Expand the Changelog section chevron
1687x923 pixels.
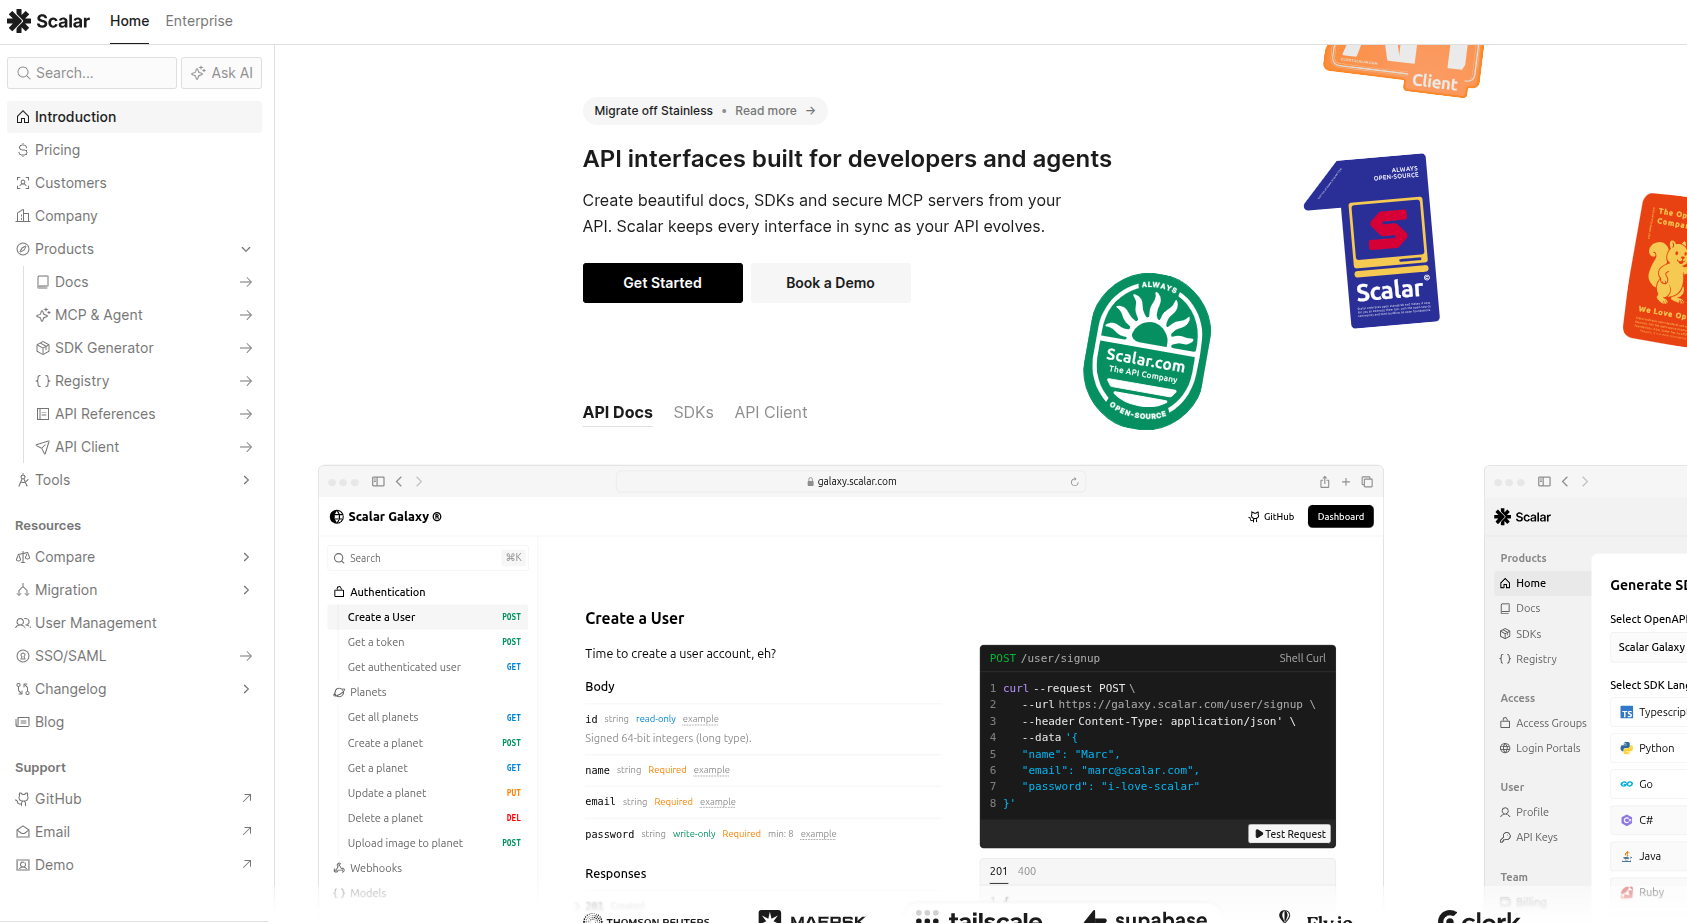[246, 689]
